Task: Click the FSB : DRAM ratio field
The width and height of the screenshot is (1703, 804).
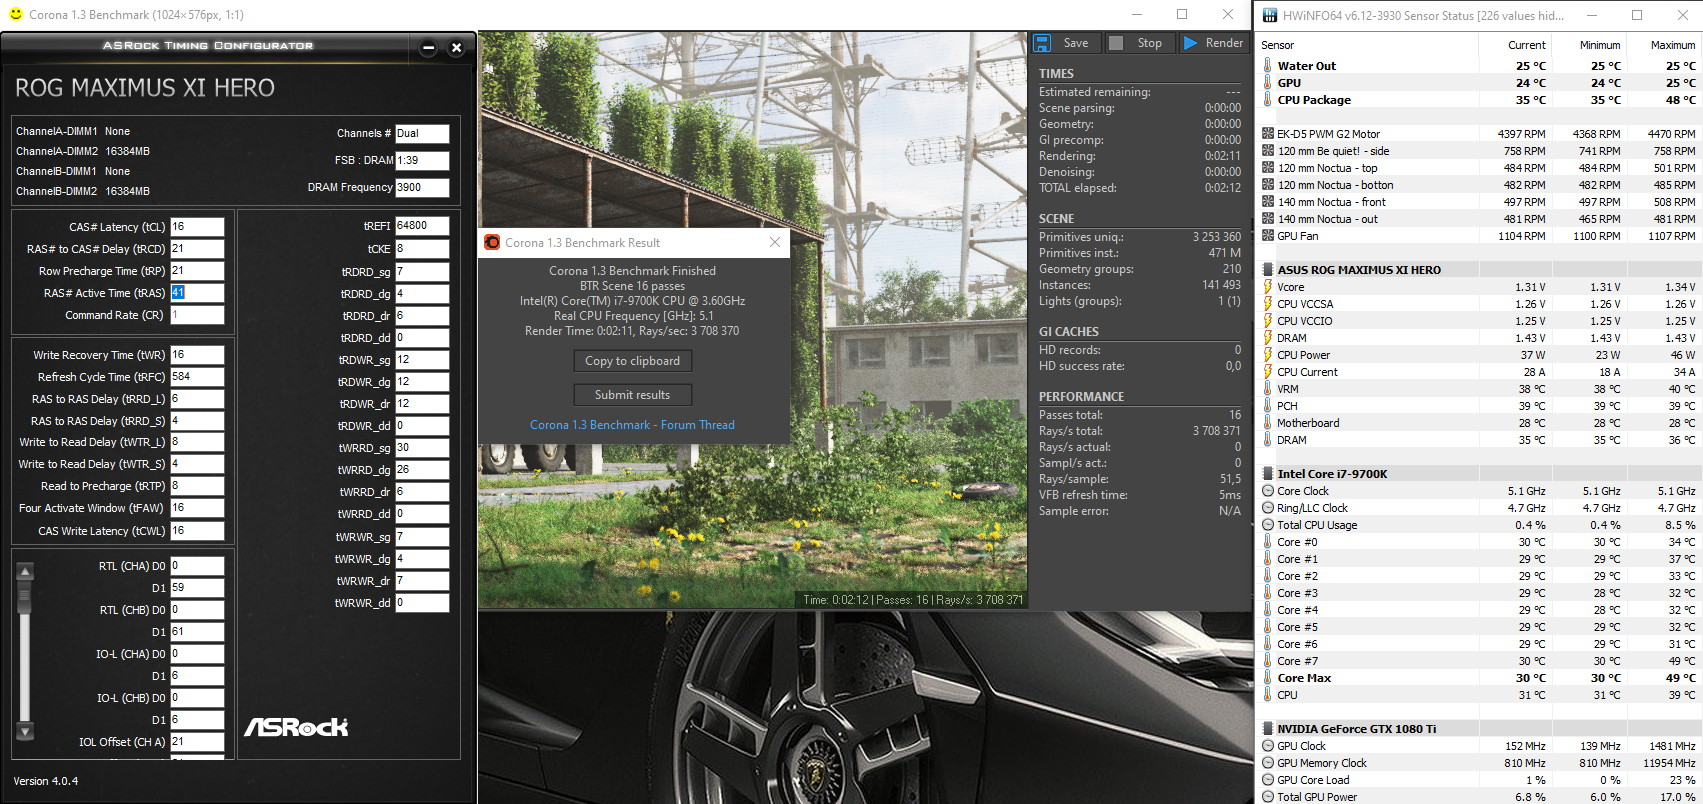Action: [x=422, y=160]
